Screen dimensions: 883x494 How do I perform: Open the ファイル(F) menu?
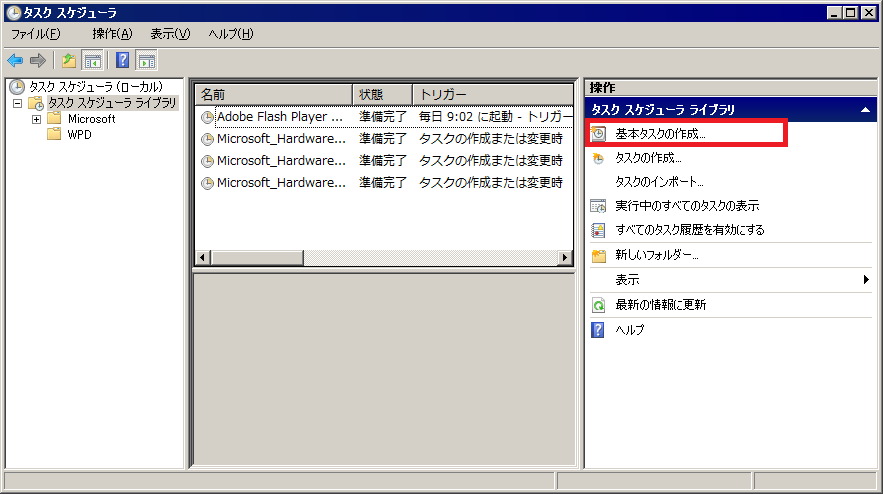click(35, 34)
